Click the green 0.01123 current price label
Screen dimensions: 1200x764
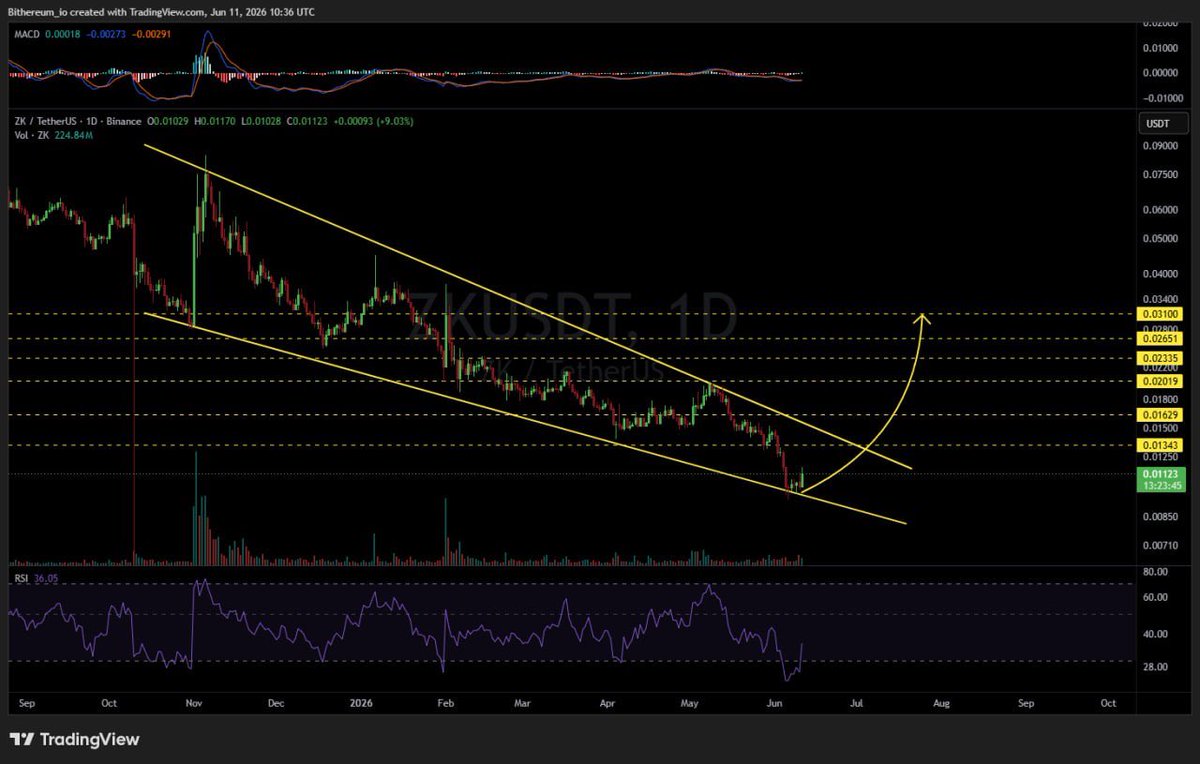(1160, 474)
